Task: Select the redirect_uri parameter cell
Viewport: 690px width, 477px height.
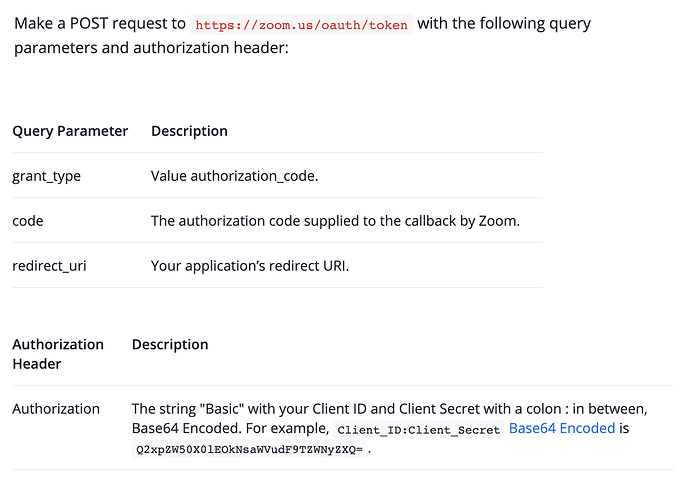Action: point(50,266)
